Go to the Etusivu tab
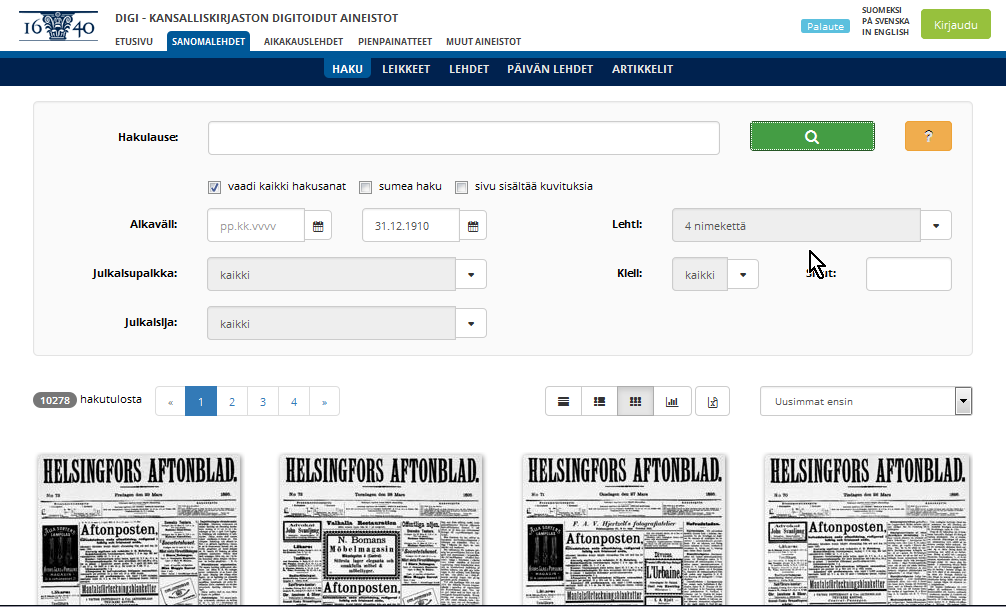Image resolution: width=1006 pixels, height=607 pixels. (x=134, y=42)
